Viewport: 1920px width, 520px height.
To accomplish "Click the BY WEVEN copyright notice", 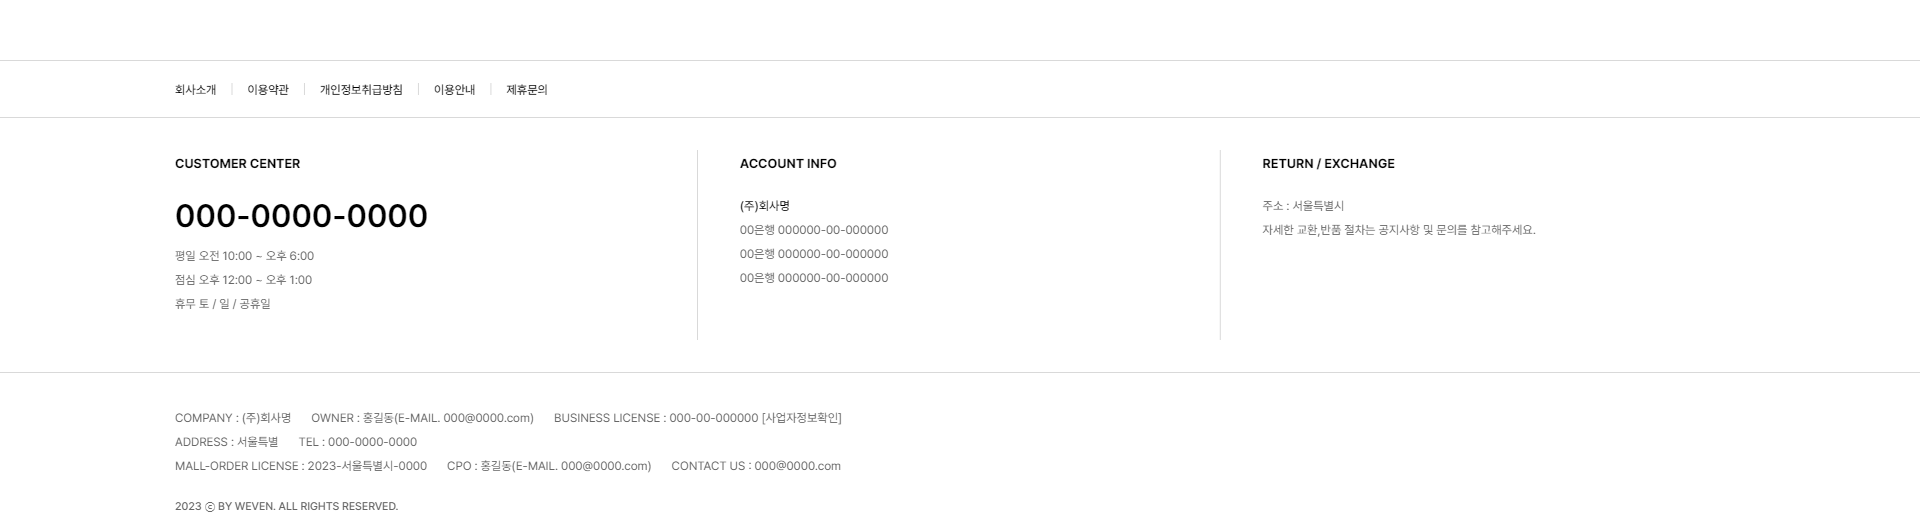I will (286, 506).
